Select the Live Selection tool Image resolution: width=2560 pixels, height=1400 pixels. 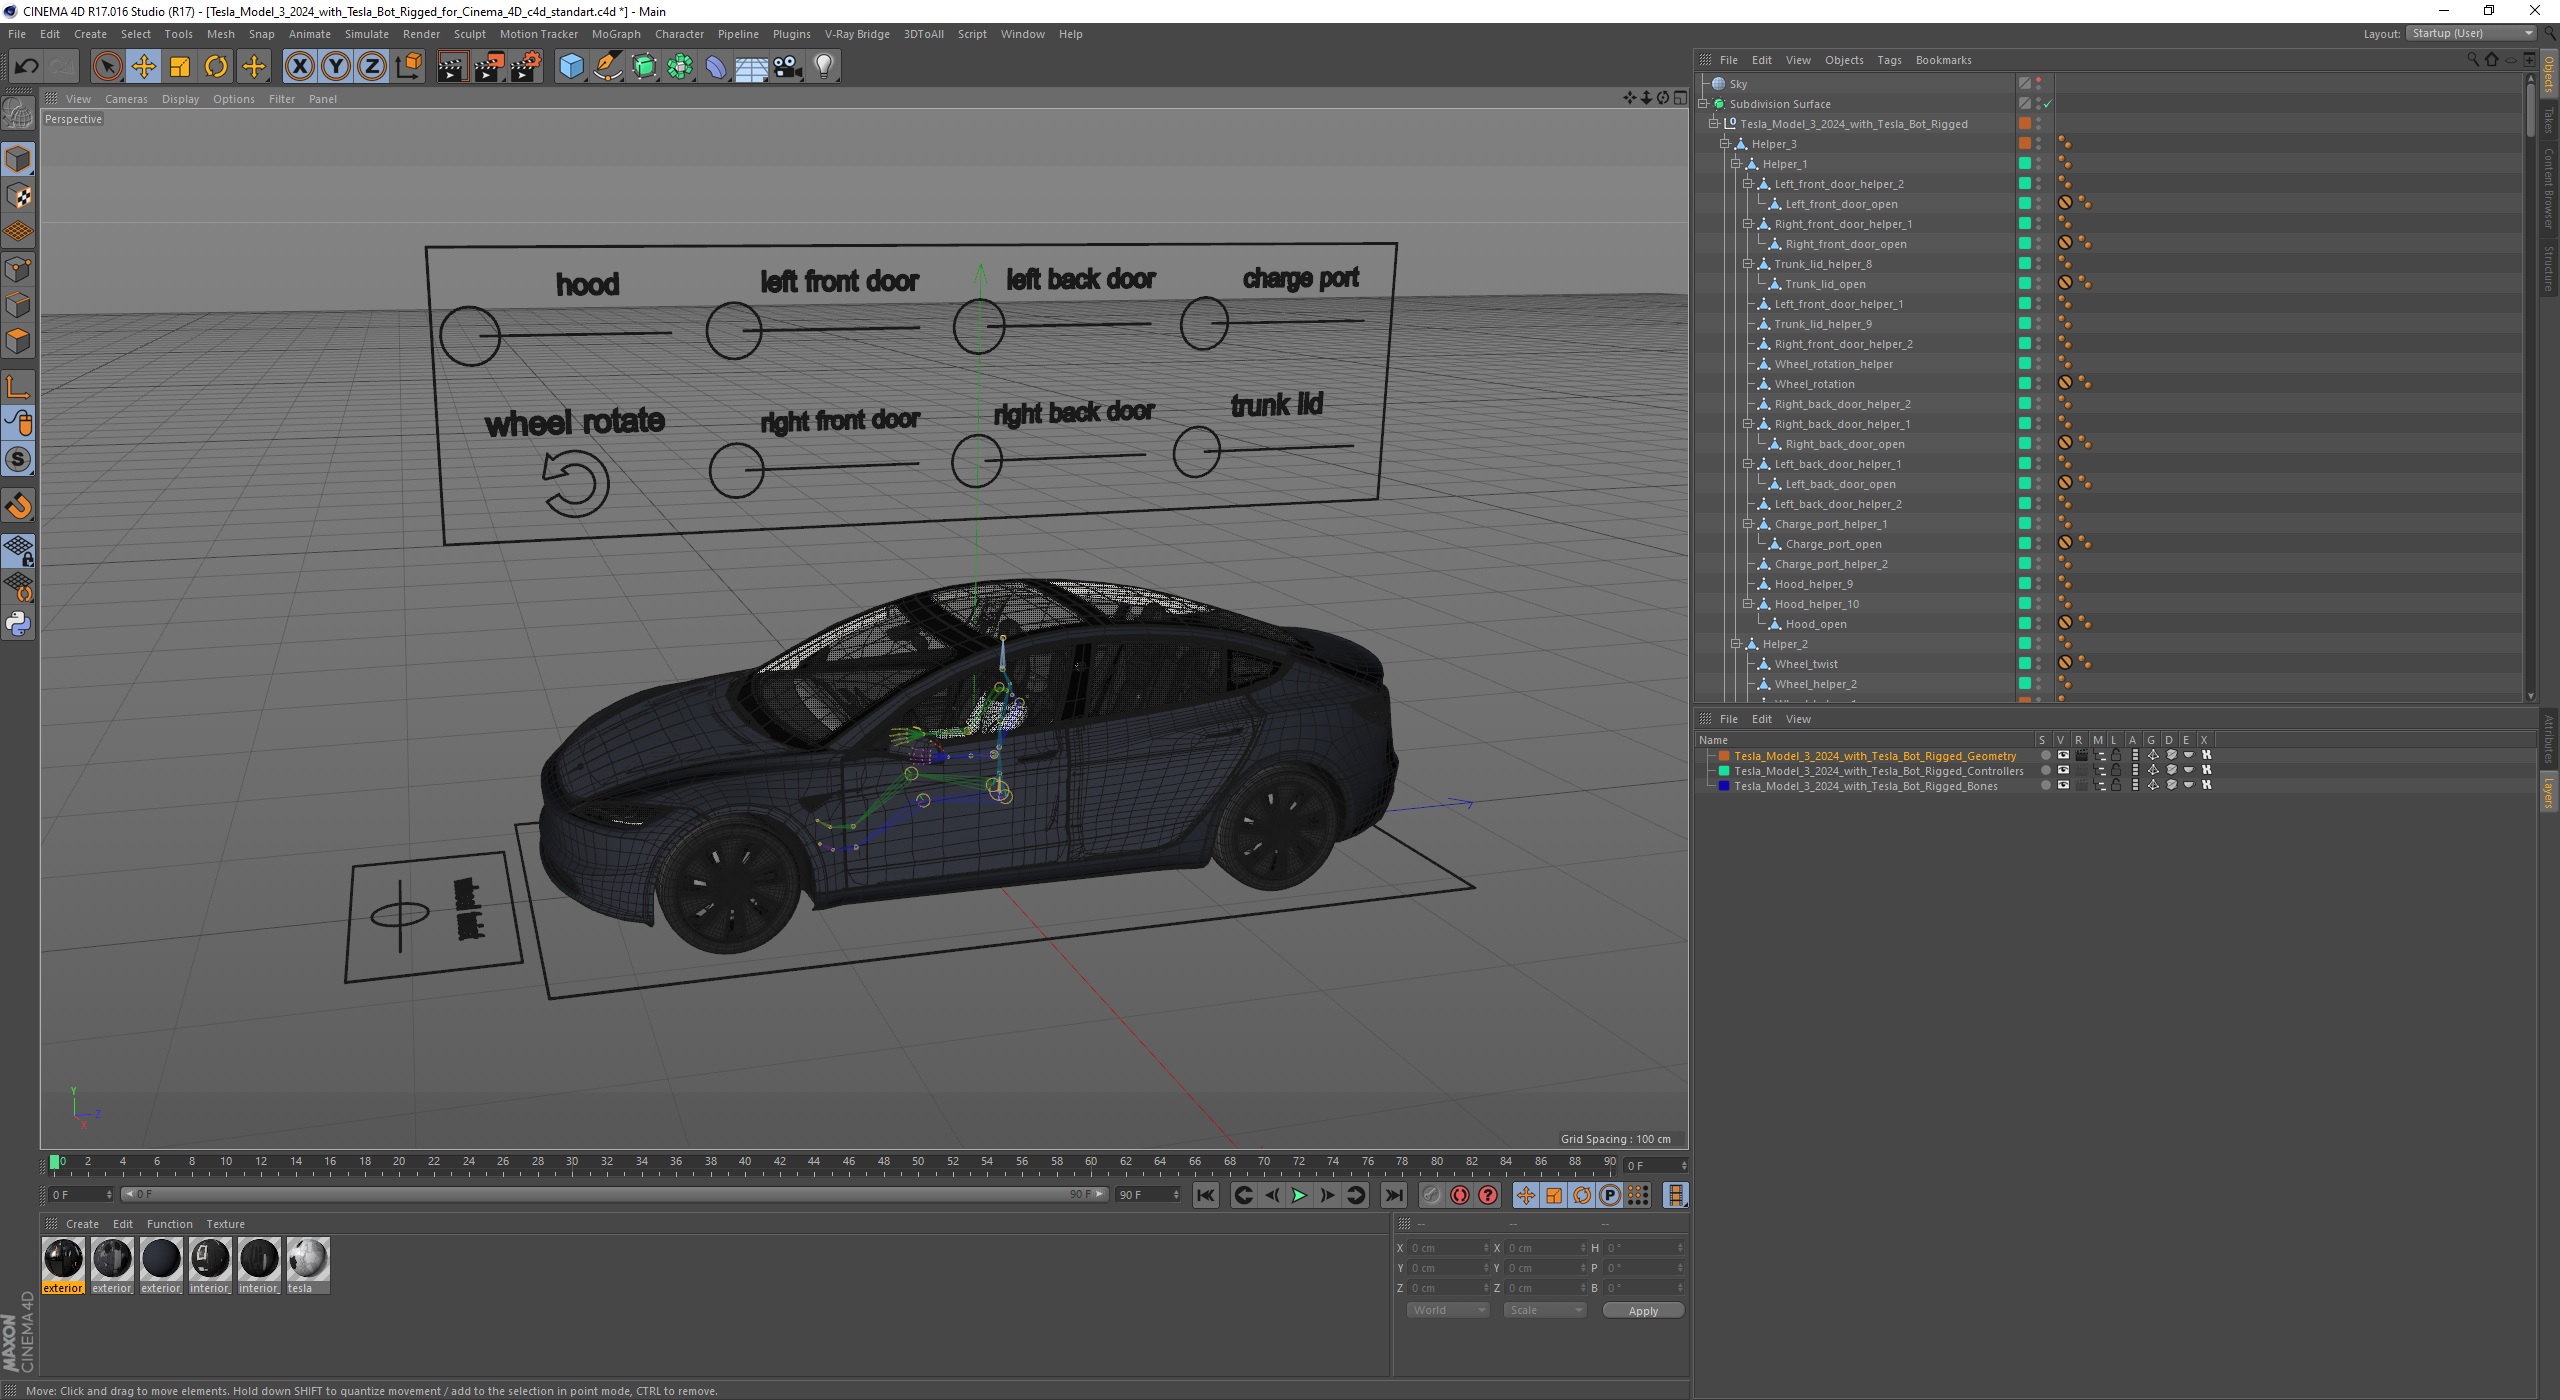point(107,67)
